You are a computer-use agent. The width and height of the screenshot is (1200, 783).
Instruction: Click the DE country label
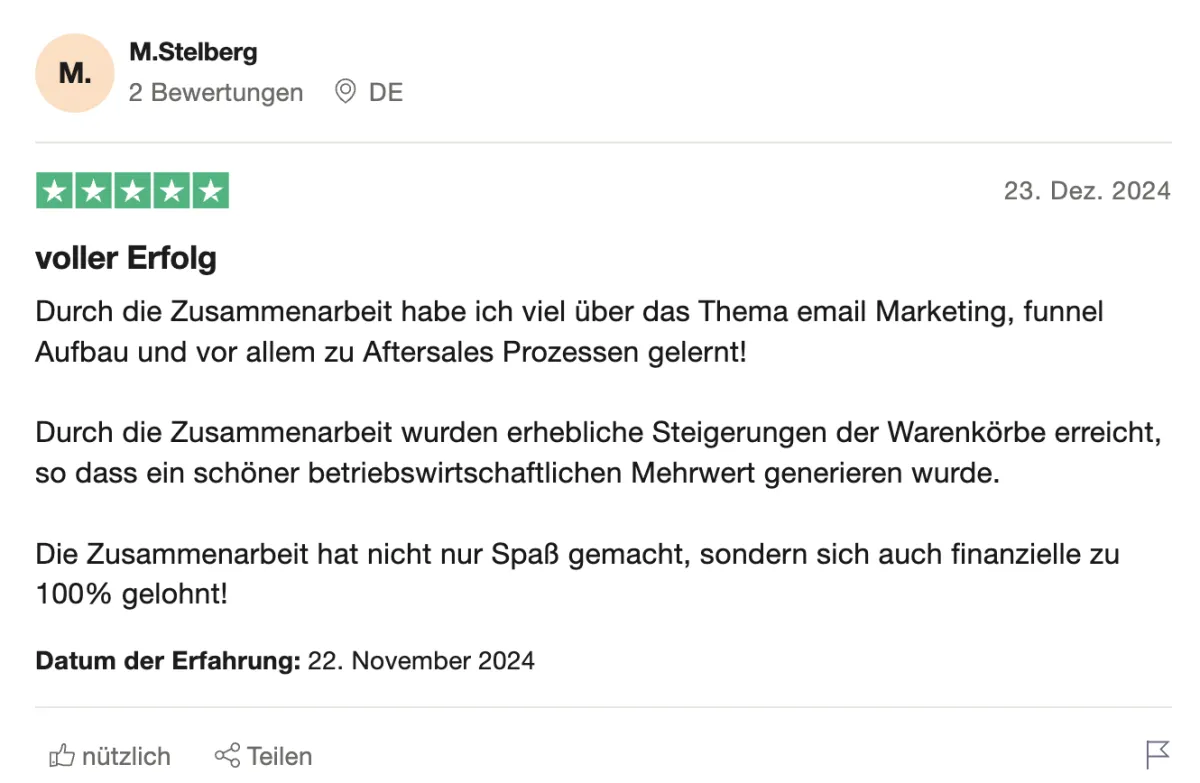(386, 93)
